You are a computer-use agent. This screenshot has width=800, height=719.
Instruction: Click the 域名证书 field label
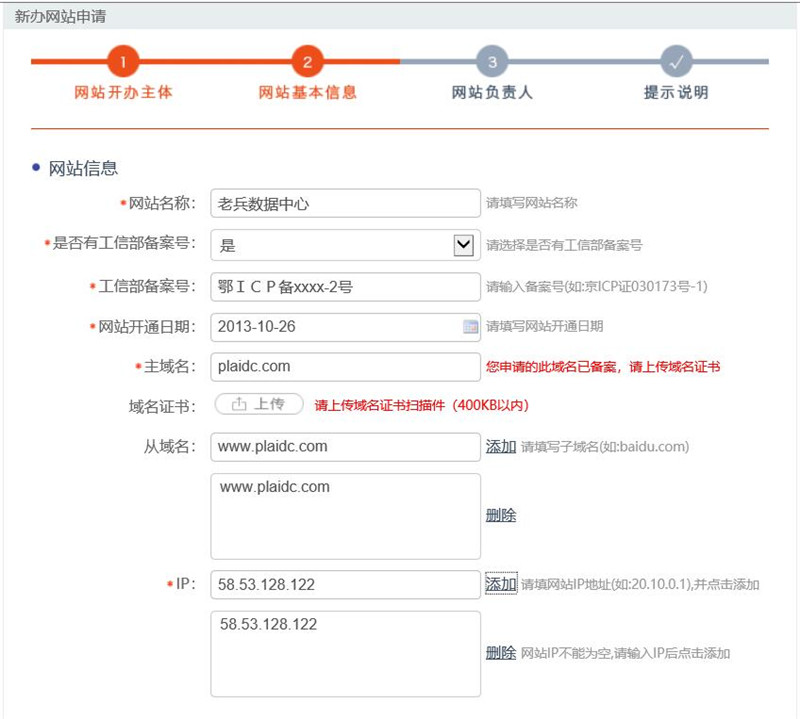162,407
